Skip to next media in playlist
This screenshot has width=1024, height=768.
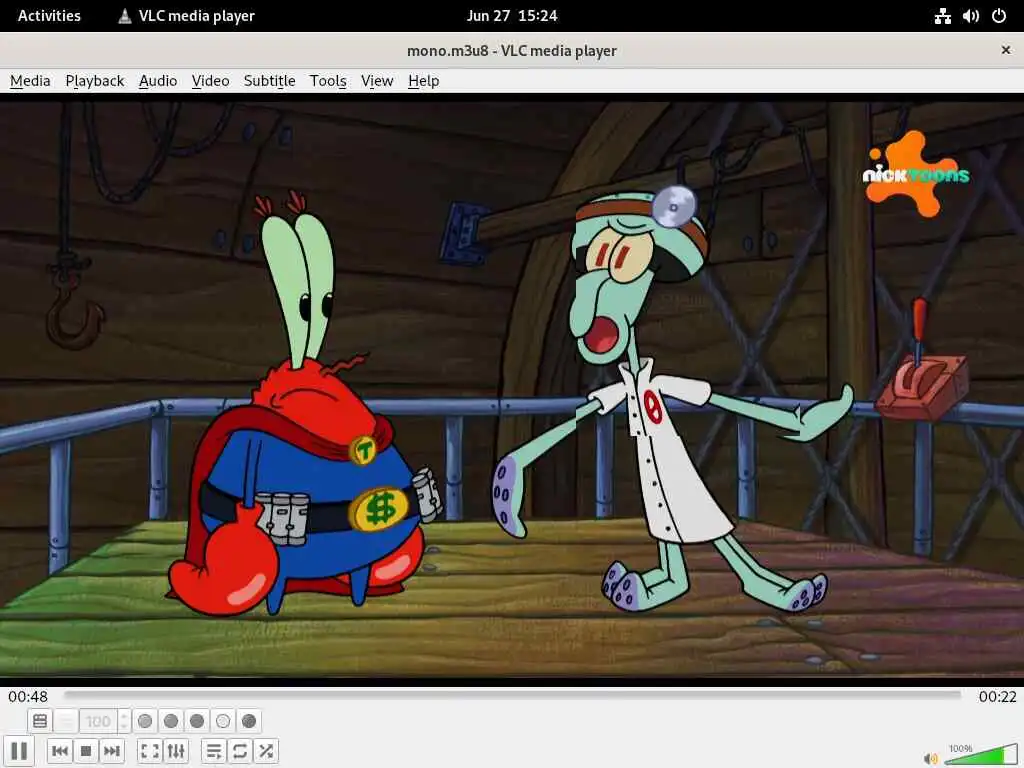pyautogui.click(x=112, y=751)
